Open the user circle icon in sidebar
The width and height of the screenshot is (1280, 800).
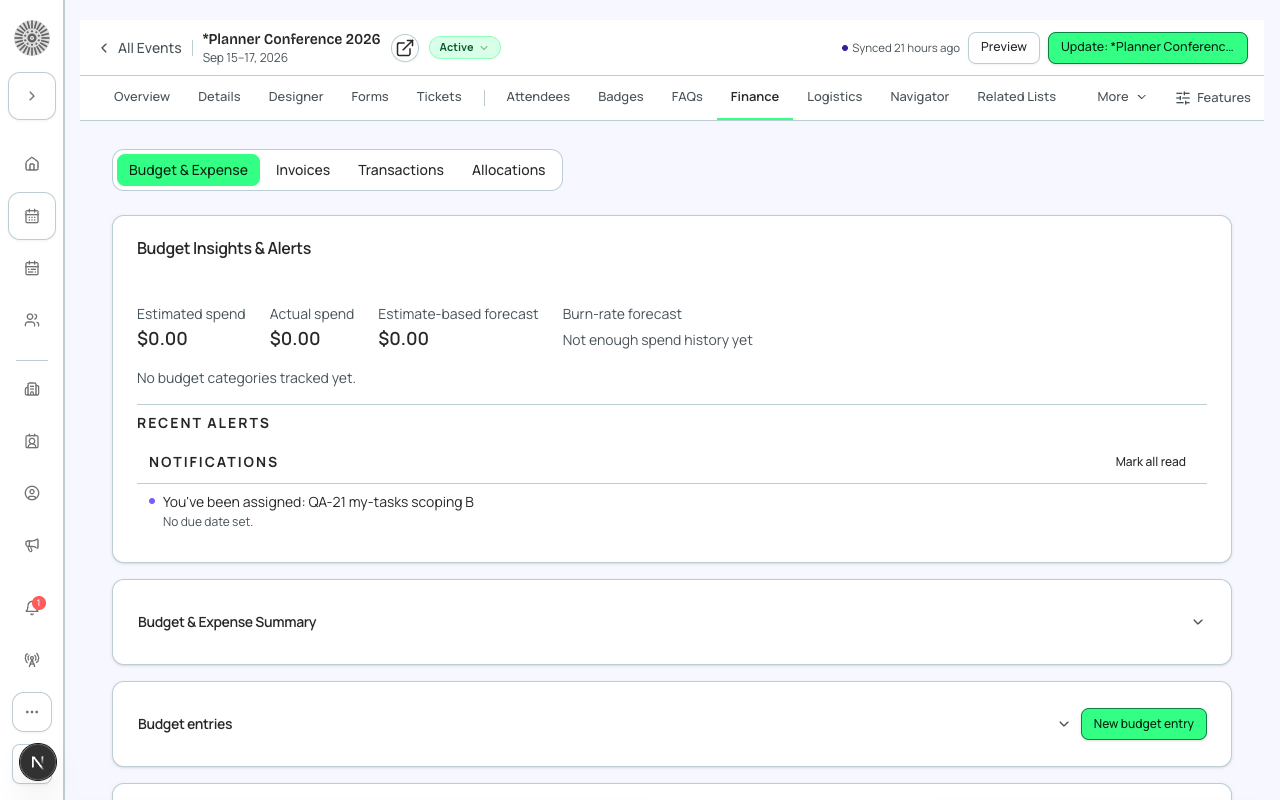click(x=32, y=493)
